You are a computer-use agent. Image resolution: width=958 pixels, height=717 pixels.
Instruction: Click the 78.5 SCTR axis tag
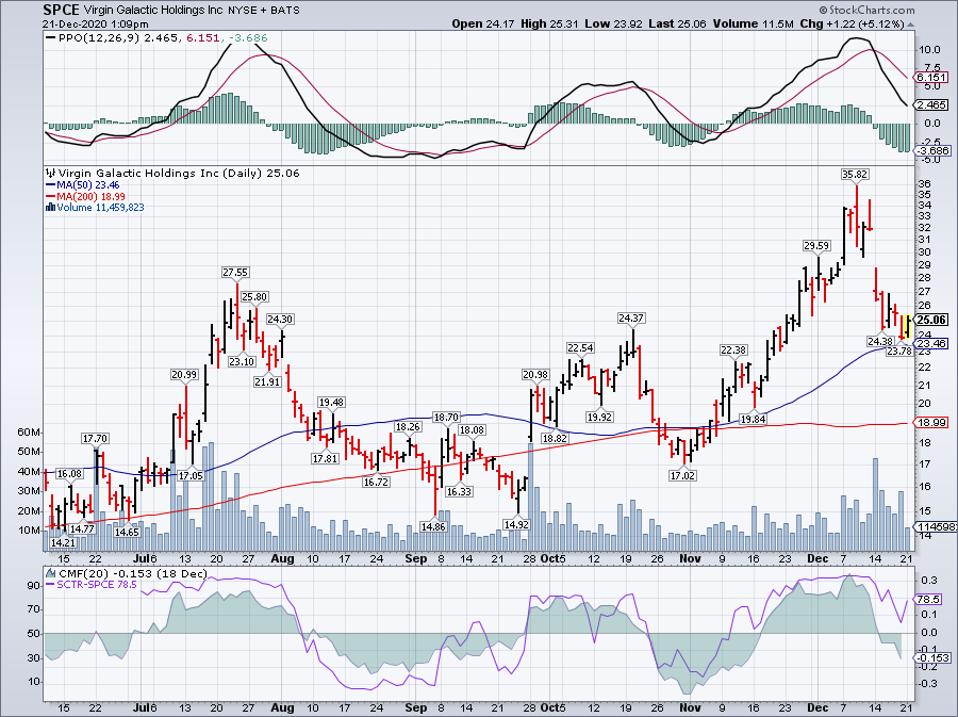click(930, 600)
